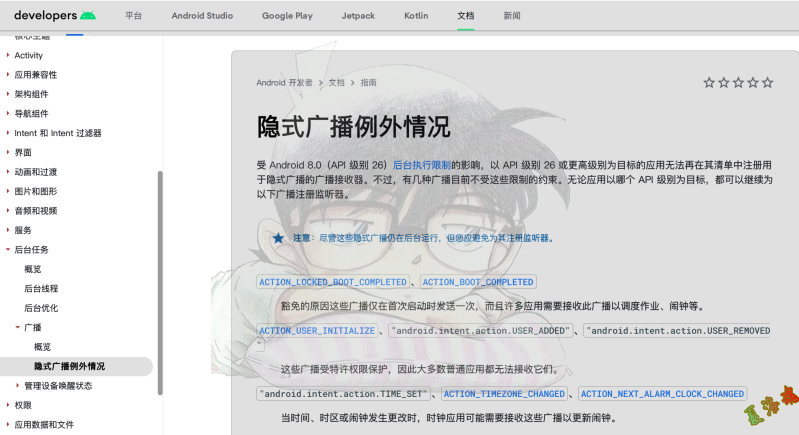The image size is (799, 435).
Task: Rate page with third star
Action: 738,82
